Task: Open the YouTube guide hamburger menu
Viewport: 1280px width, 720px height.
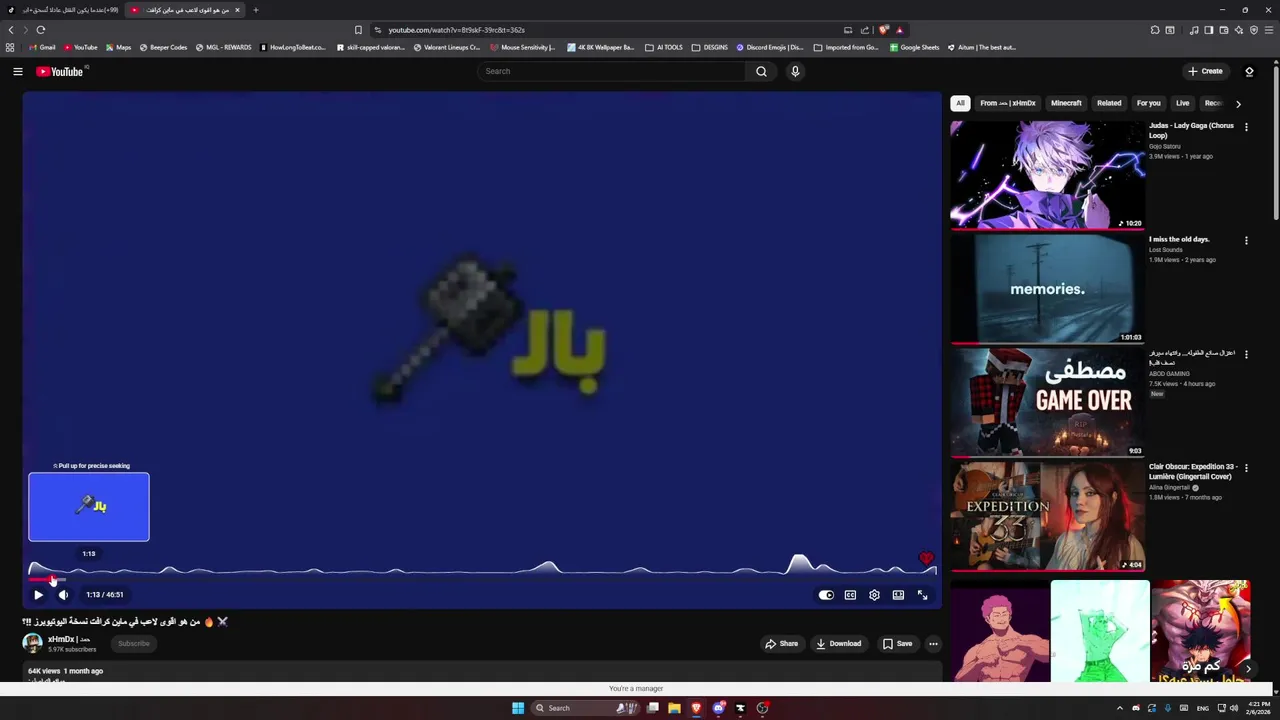Action: click(17, 71)
